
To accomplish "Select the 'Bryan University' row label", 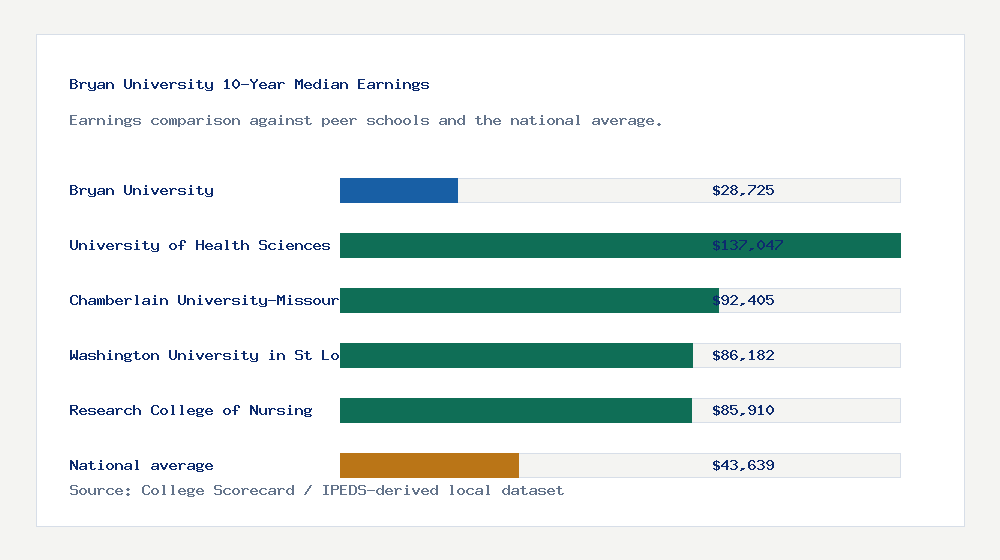I will tap(142, 190).
